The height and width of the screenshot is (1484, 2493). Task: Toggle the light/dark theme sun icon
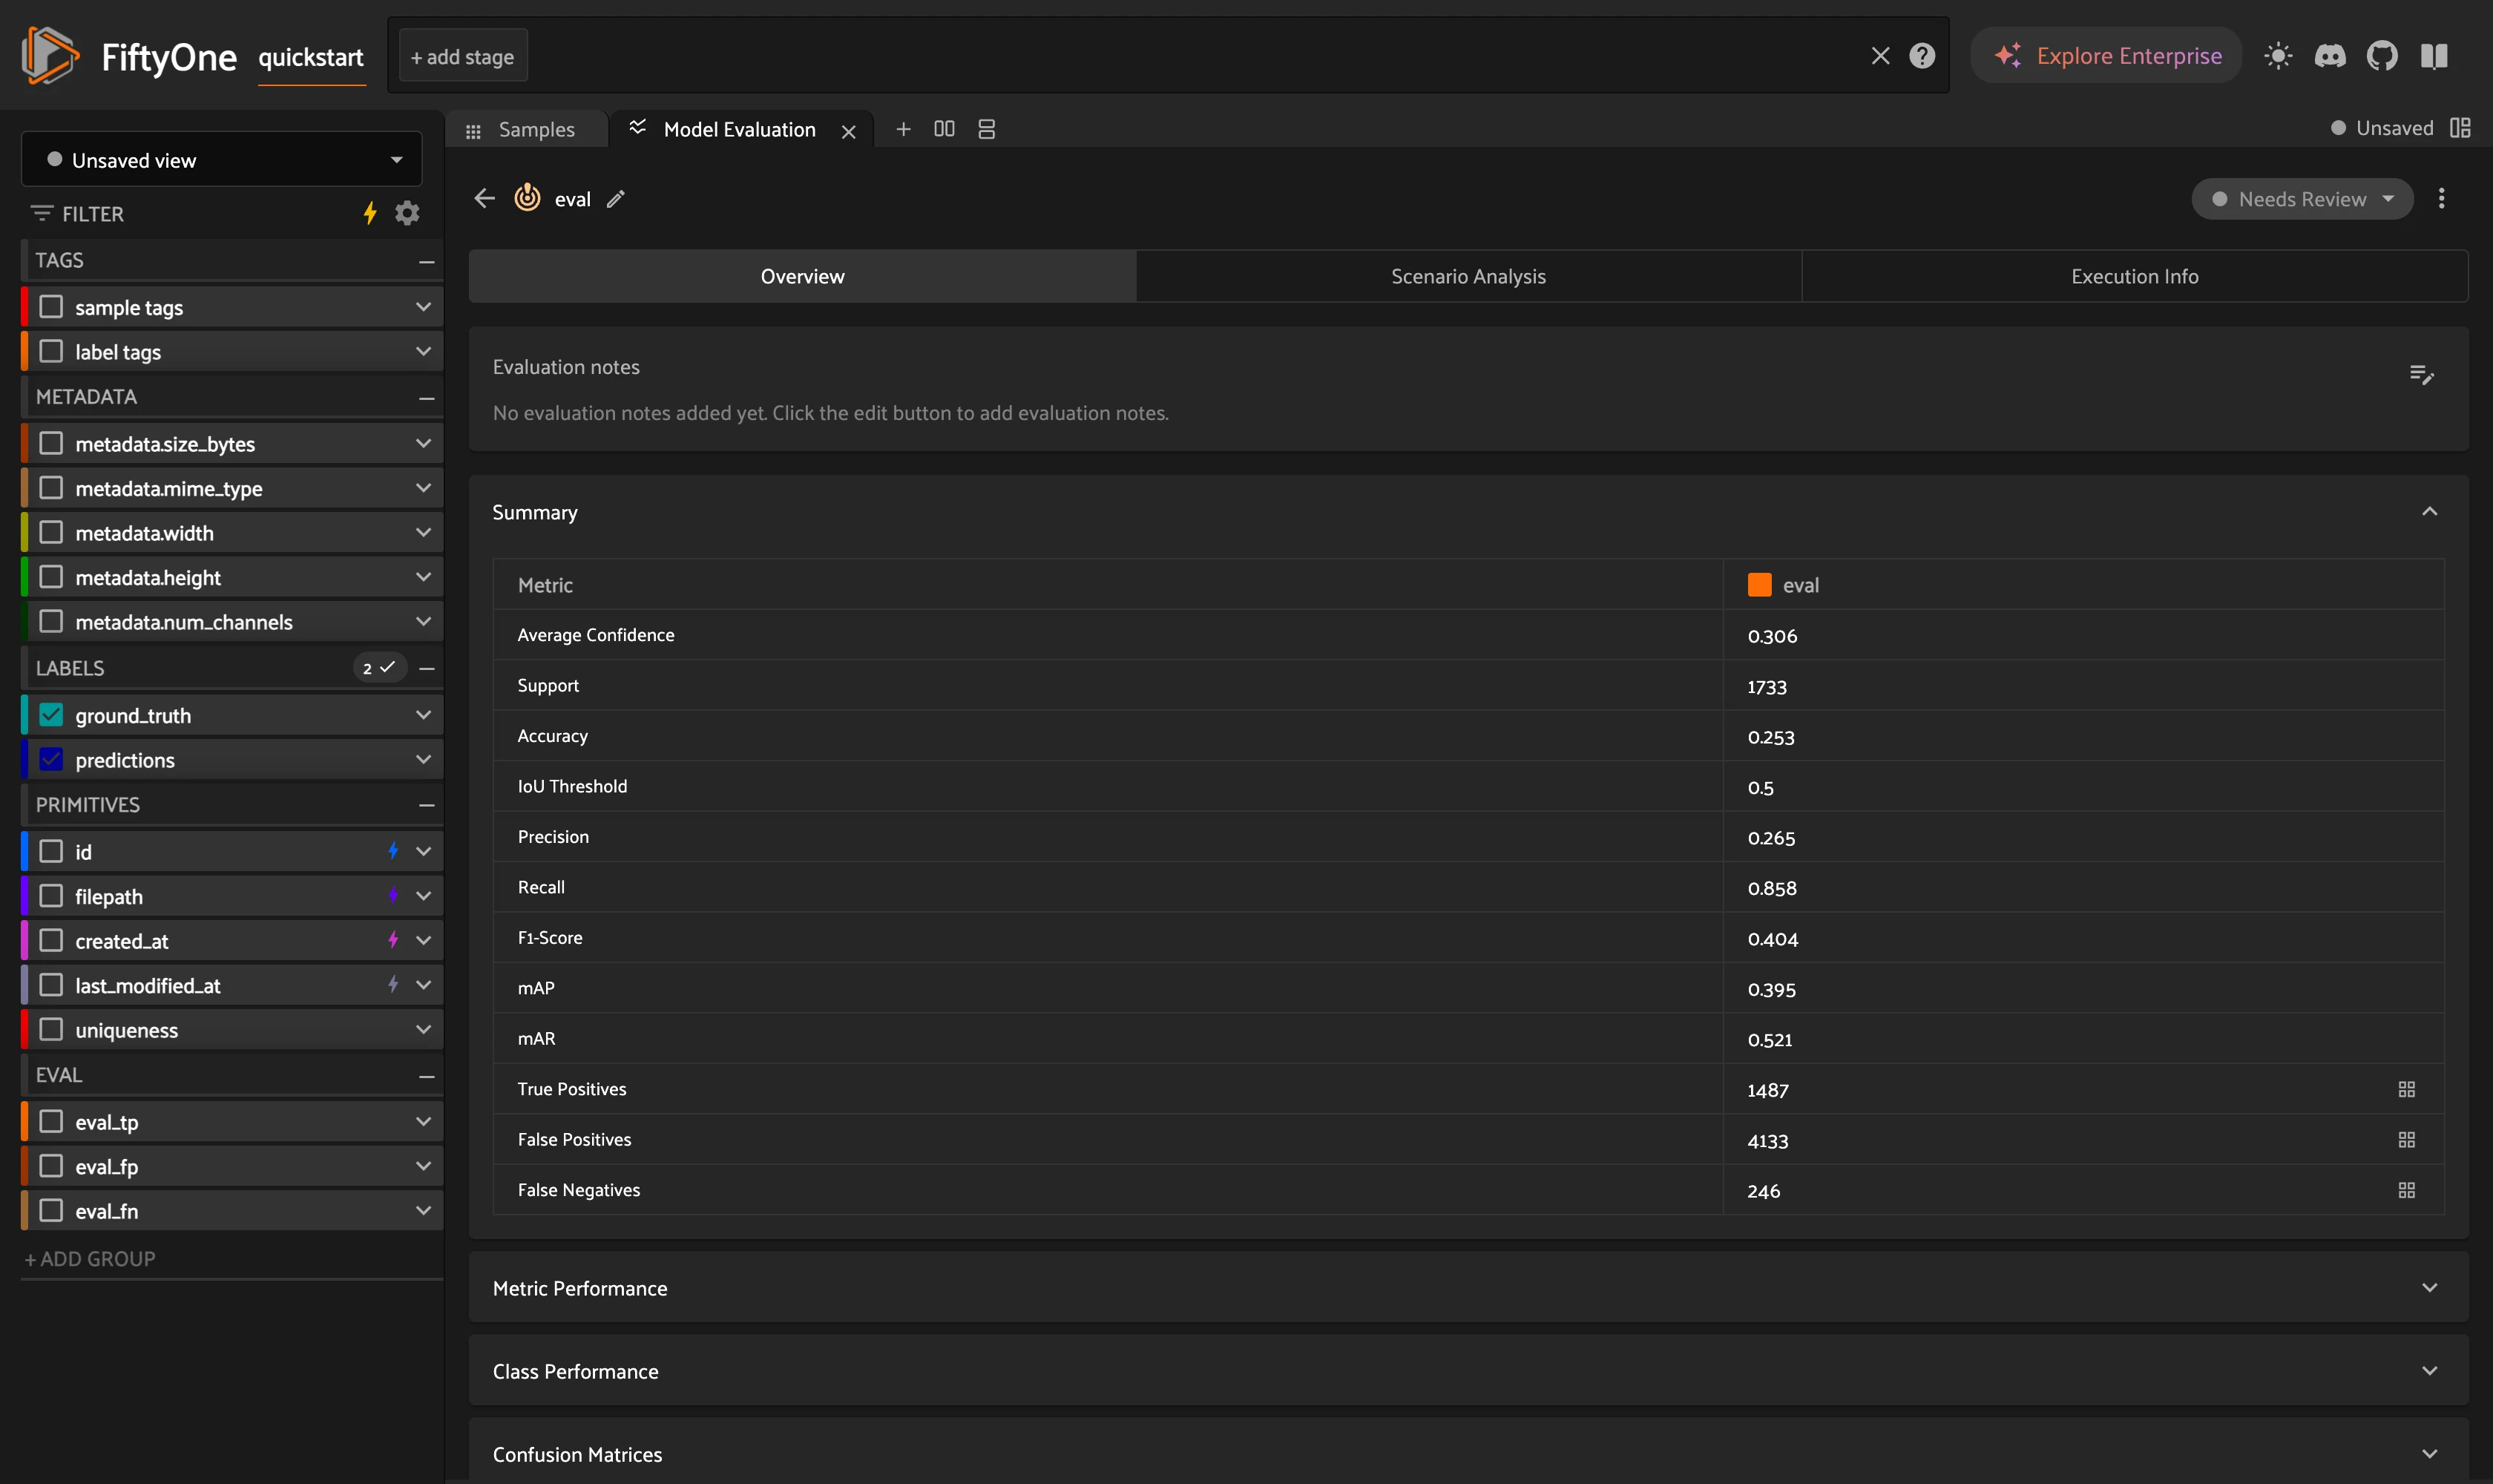click(x=2278, y=56)
